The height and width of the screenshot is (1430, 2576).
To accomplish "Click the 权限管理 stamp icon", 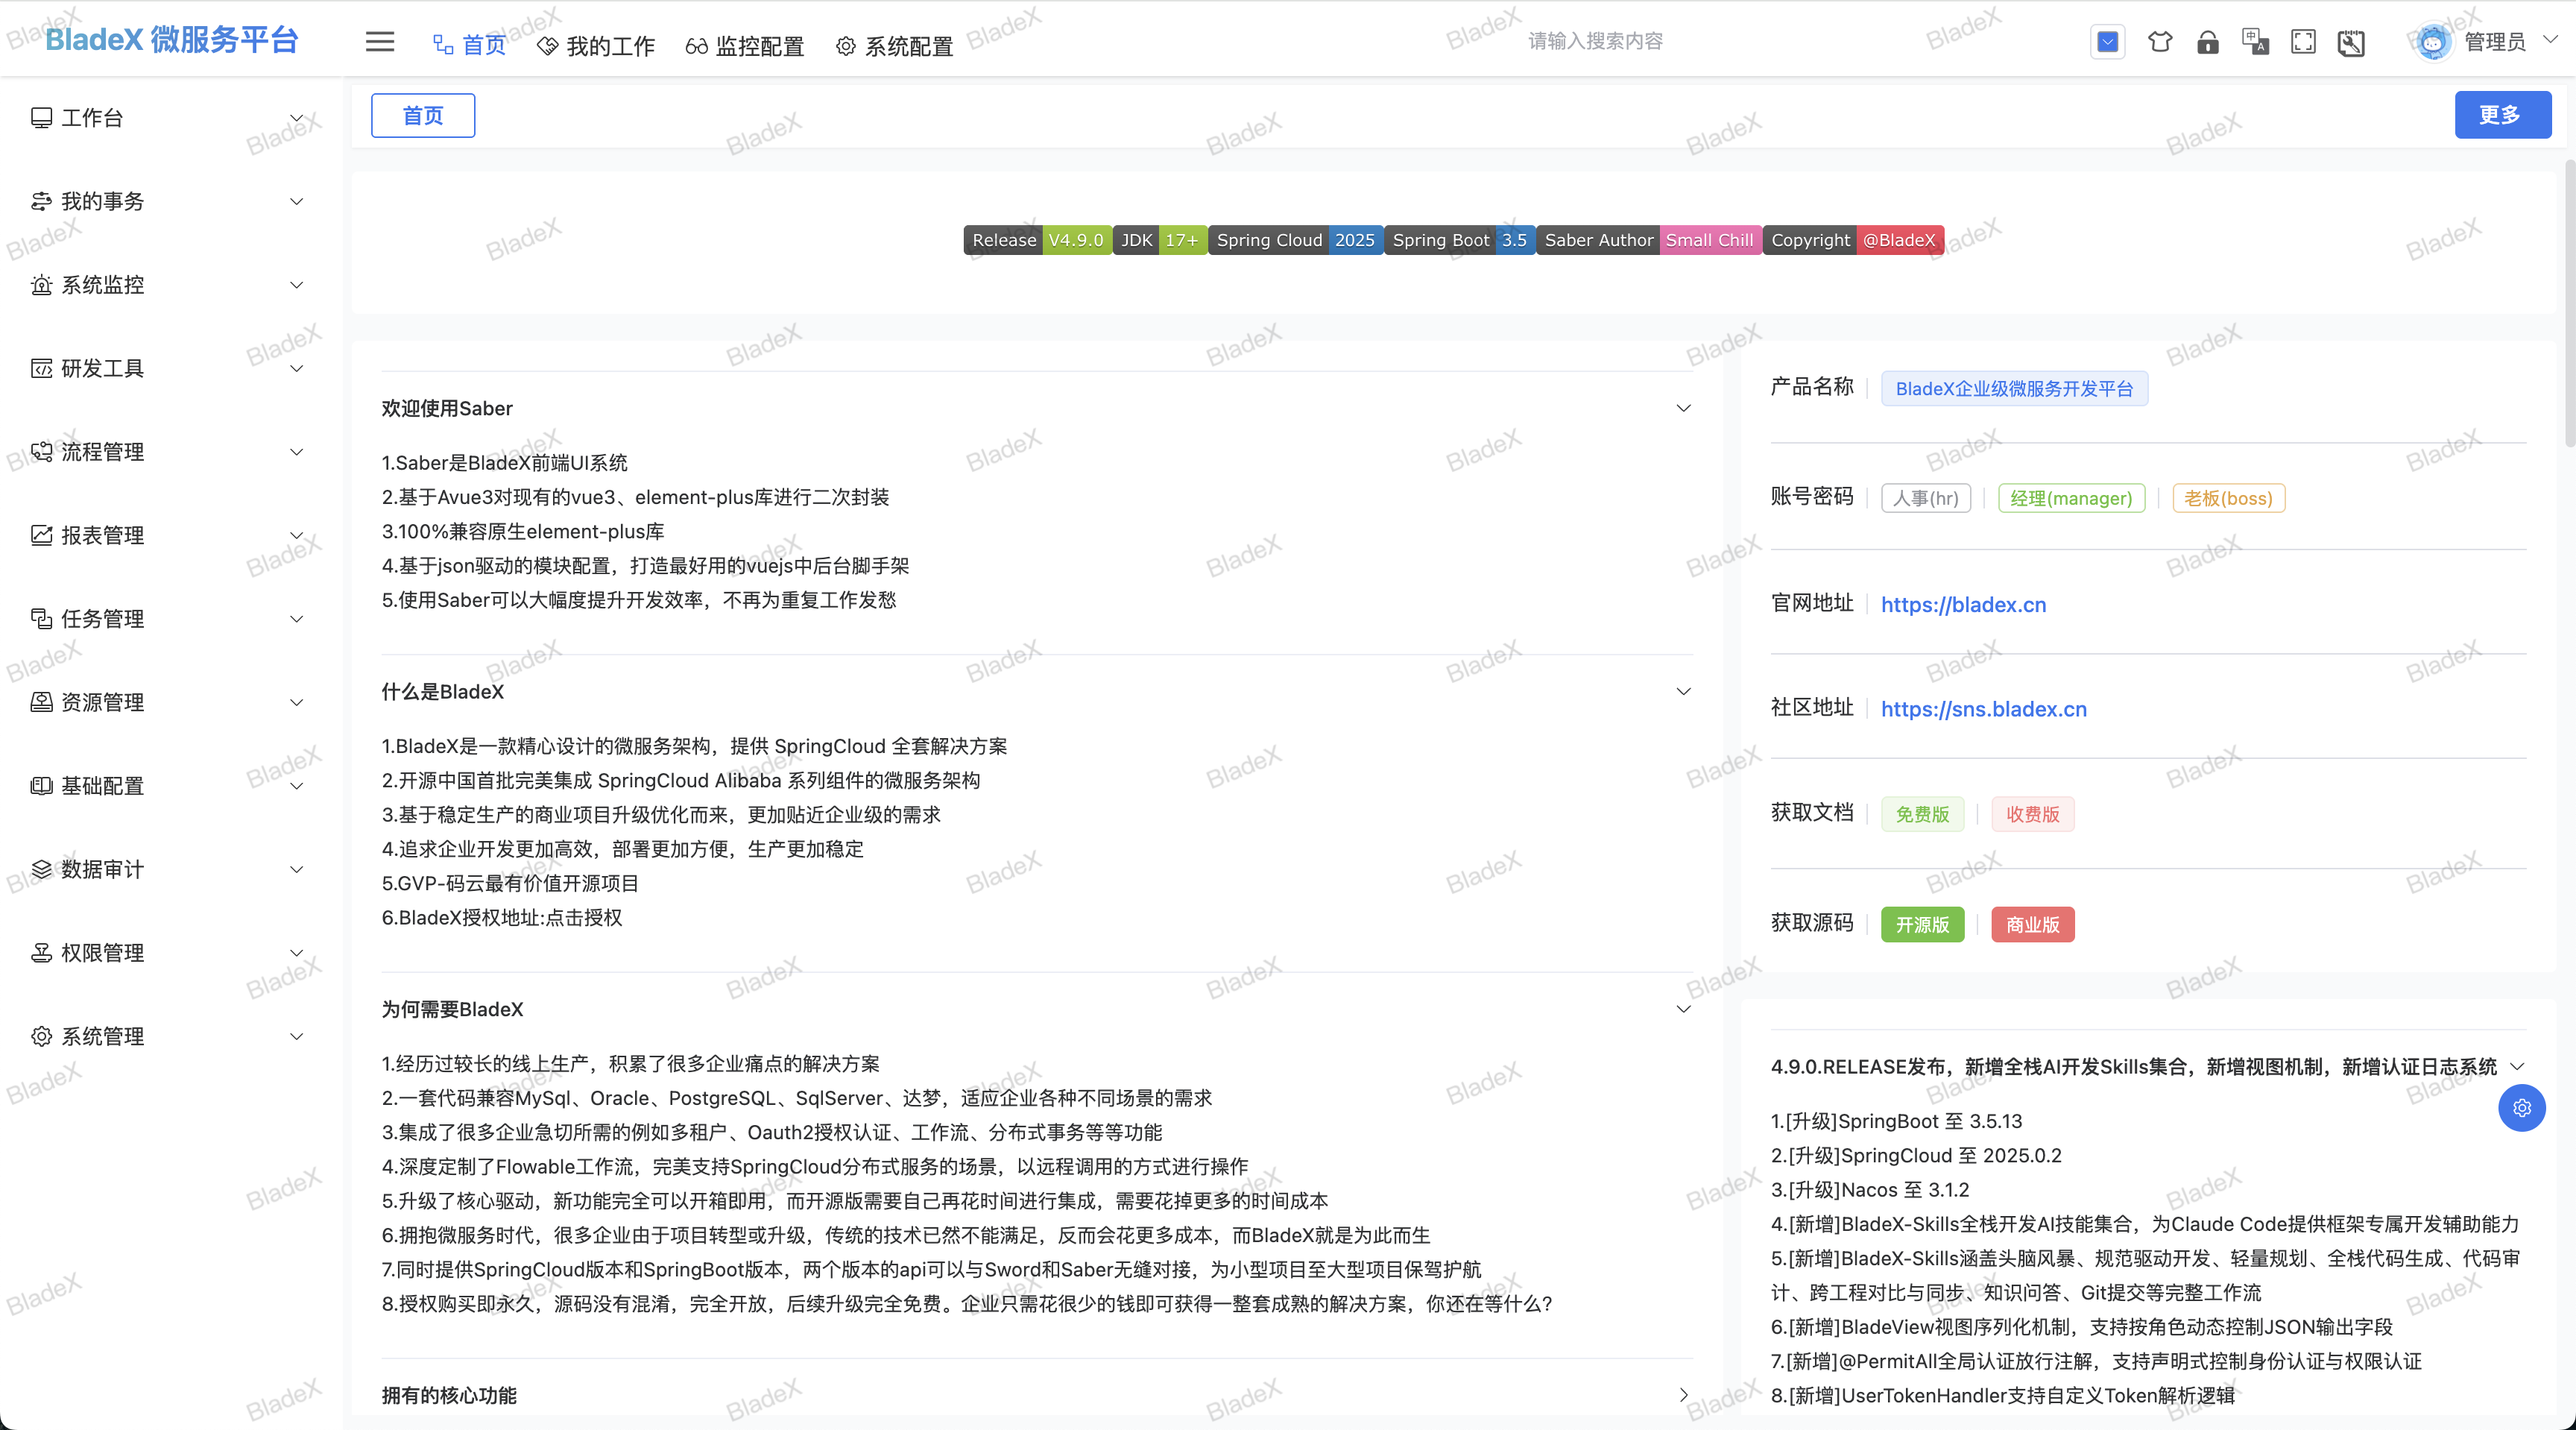I will point(41,953).
